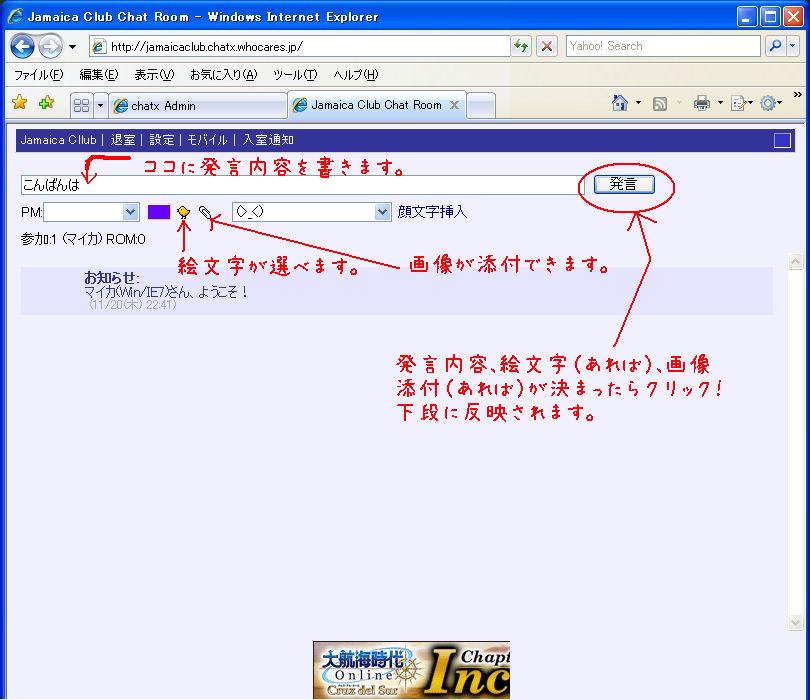Close the Jamaica Club Chat Room tab
Screen dimensions: 810x700
pos(454,105)
